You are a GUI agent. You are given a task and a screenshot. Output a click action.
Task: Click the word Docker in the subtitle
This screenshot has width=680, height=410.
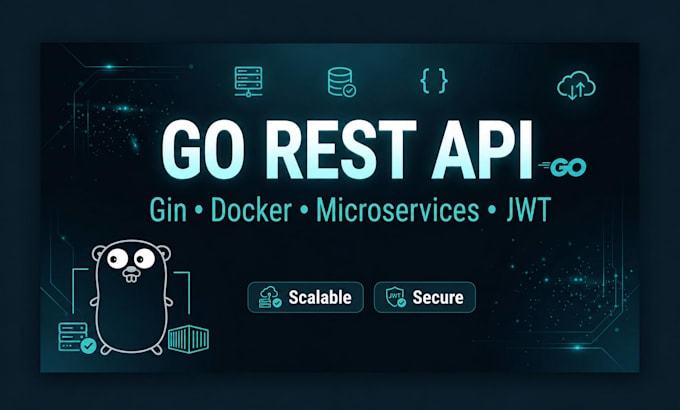(251, 210)
